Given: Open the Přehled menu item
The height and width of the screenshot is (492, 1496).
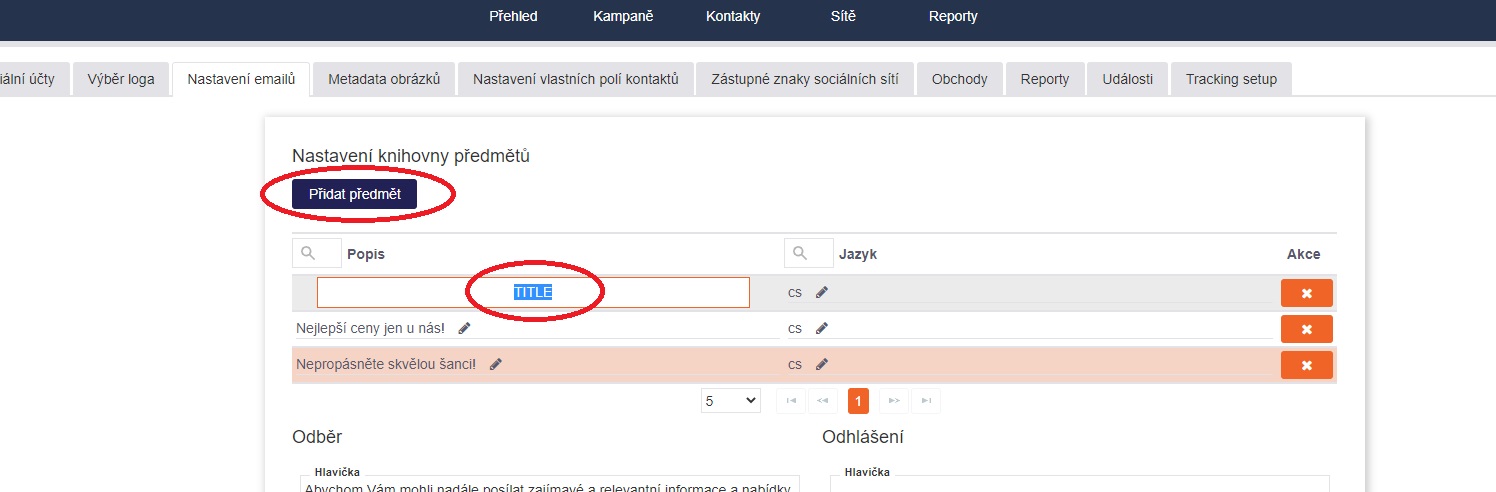Looking at the screenshot, I should point(513,16).
